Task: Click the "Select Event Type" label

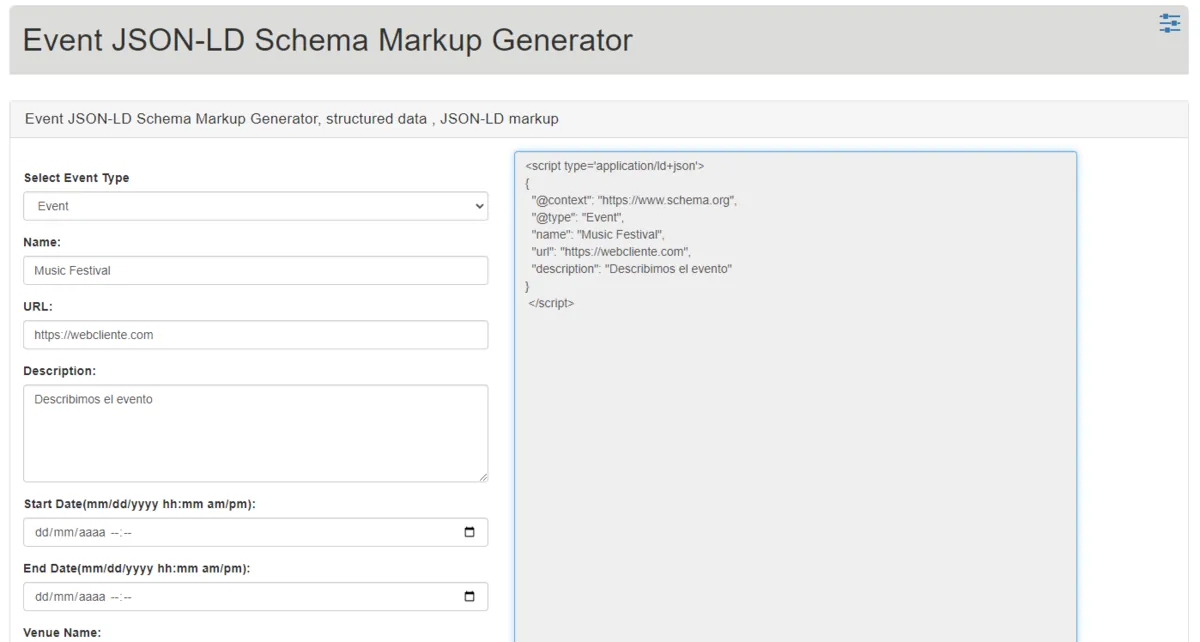Action: click(x=77, y=178)
